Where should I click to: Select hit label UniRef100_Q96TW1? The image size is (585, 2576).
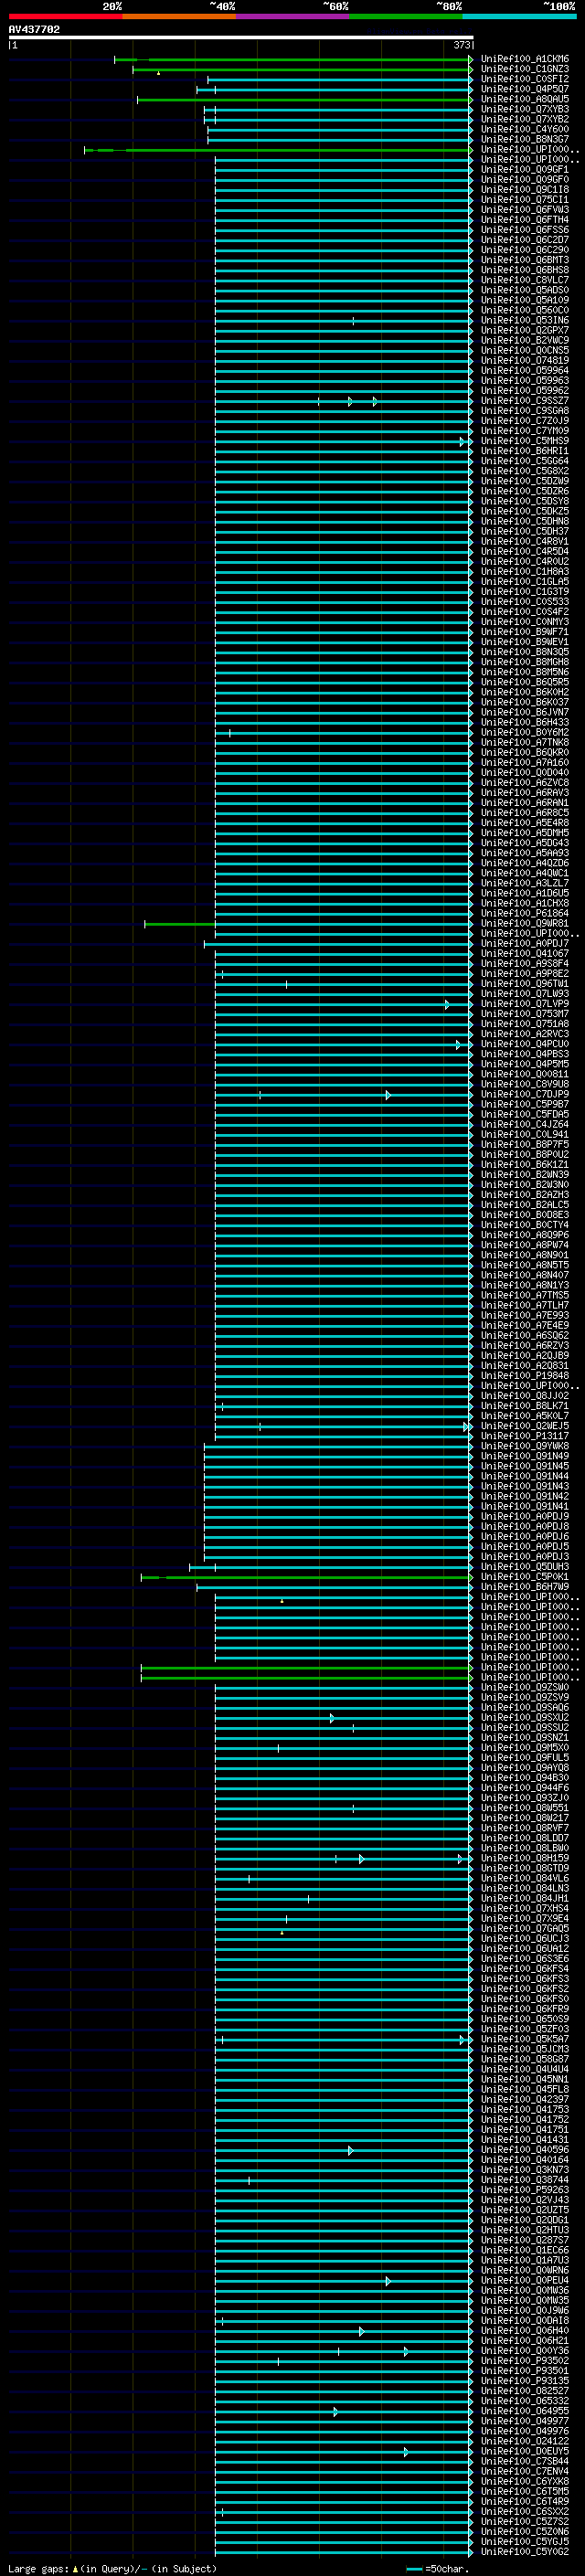coord(525,983)
